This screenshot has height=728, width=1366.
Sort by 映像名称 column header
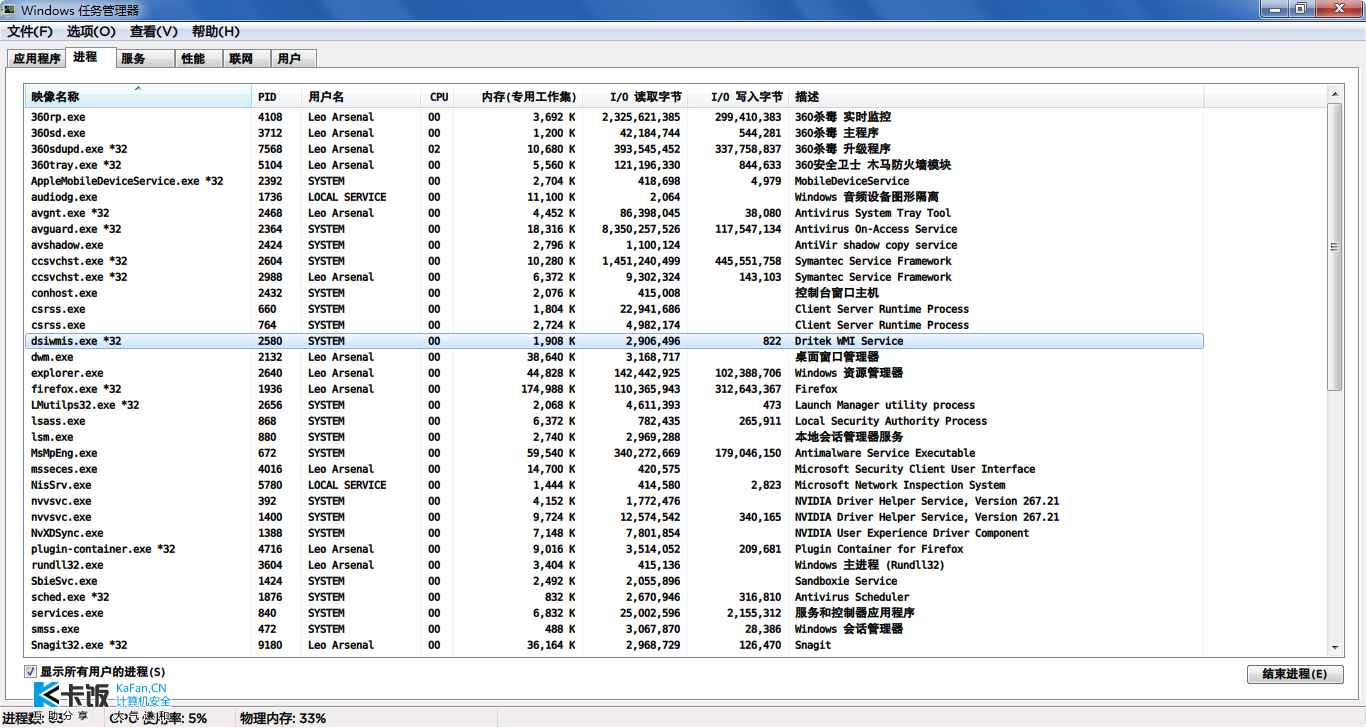tap(138, 97)
